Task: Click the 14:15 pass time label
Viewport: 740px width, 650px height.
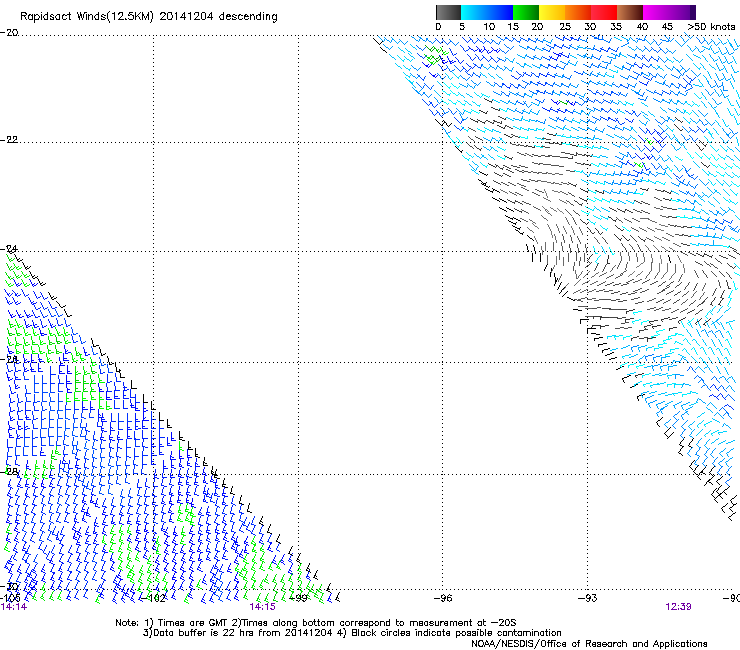Action: click(262, 607)
